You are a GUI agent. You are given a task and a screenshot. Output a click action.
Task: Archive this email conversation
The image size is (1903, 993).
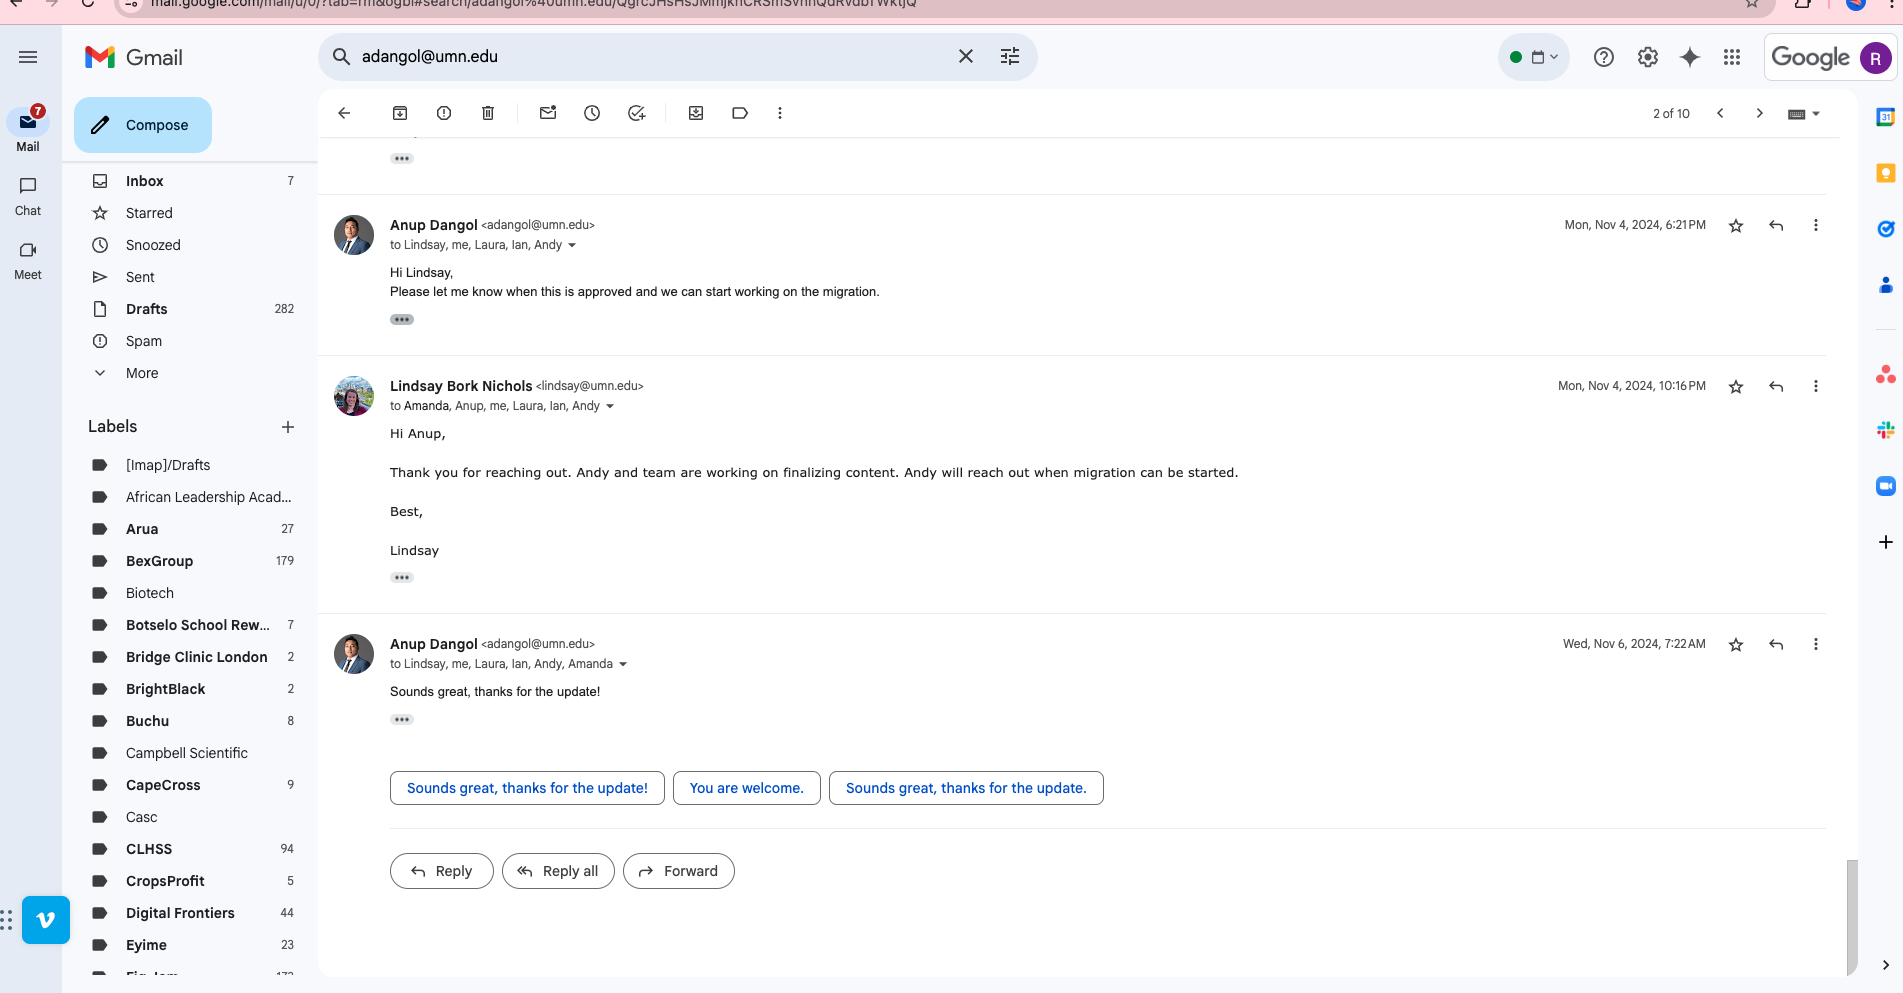point(400,113)
